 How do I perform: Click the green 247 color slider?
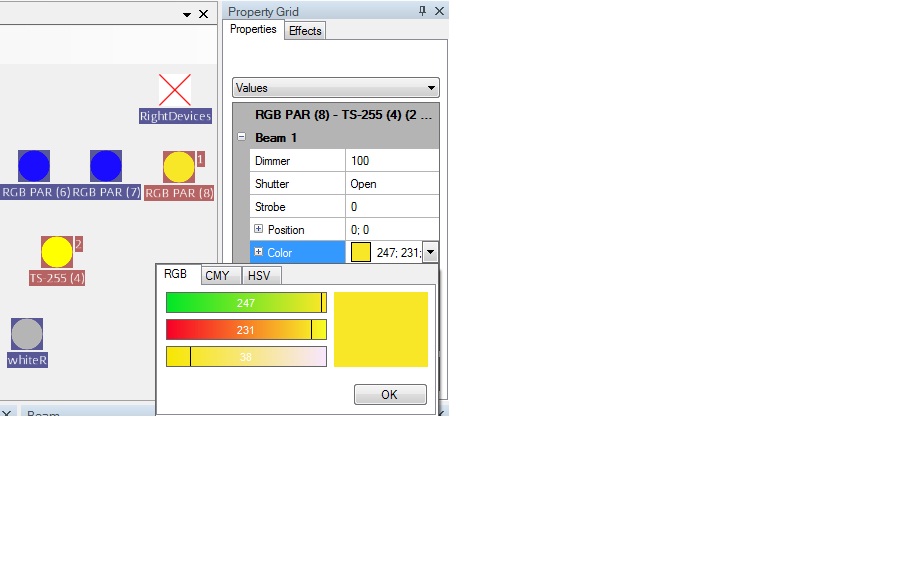[x=246, y=303]
